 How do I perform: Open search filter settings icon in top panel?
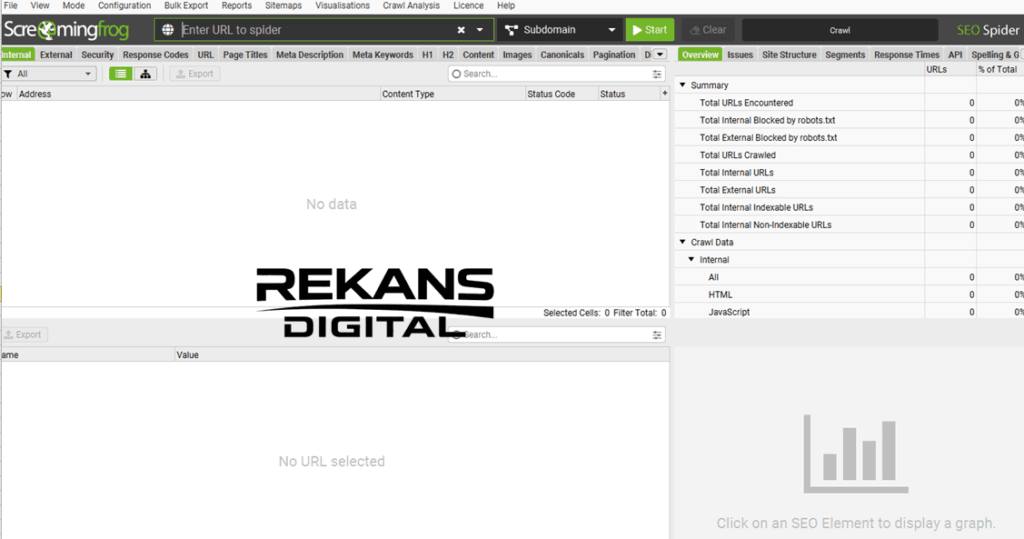tap(657, 74)
